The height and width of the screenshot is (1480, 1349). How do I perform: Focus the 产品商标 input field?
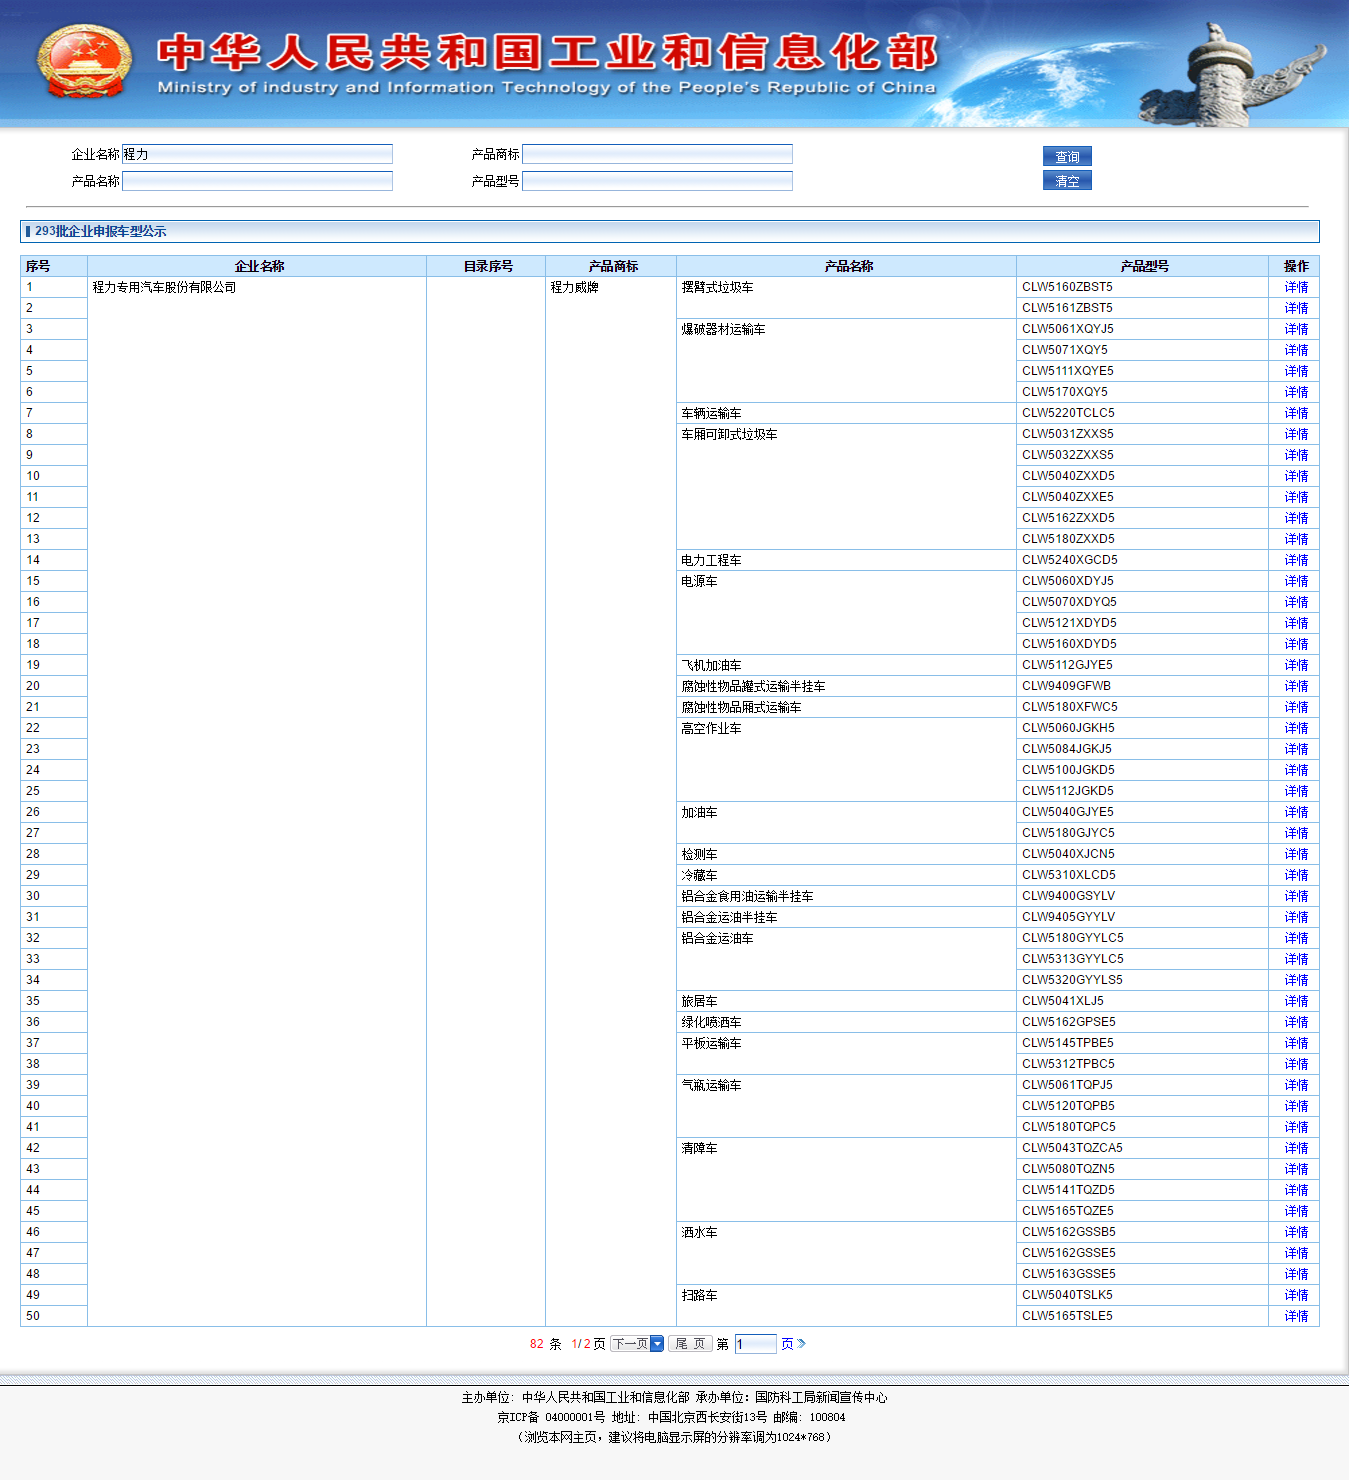click(x=657, y=154)
